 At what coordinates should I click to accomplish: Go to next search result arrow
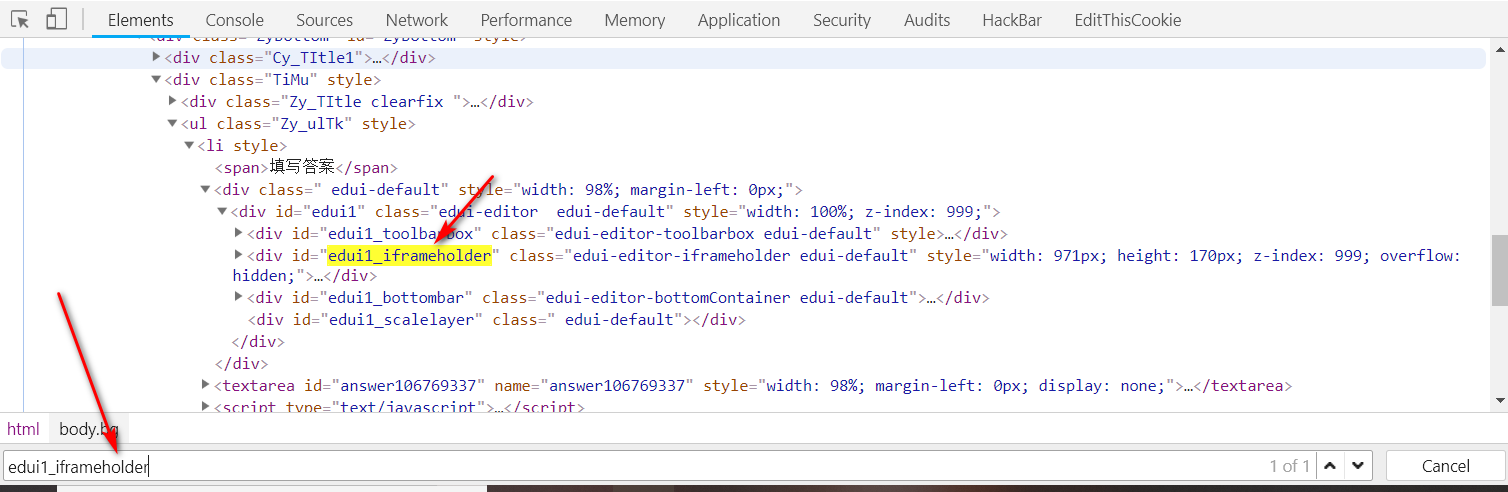1357,465
